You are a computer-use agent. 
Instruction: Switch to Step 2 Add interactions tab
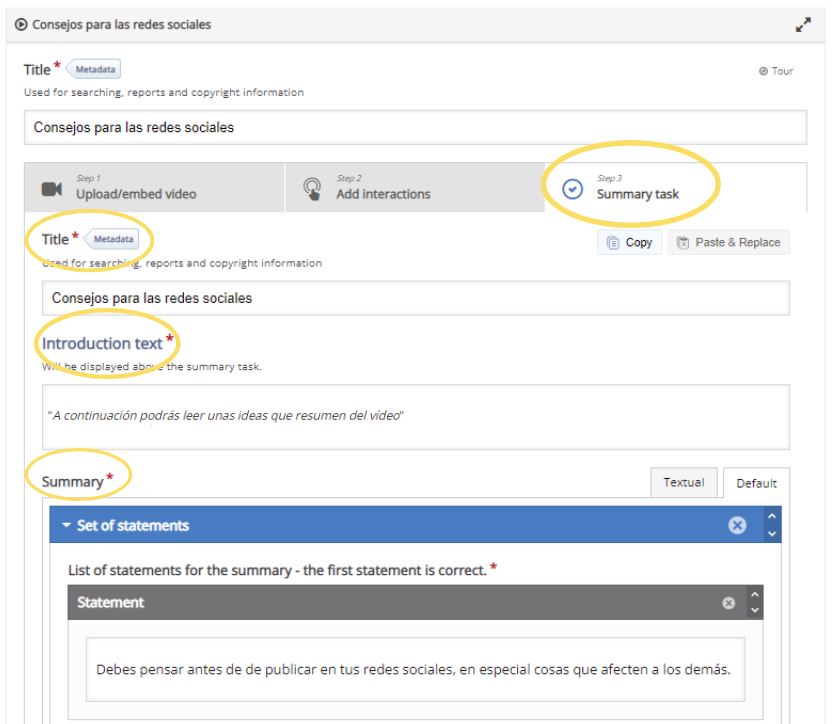414,187
